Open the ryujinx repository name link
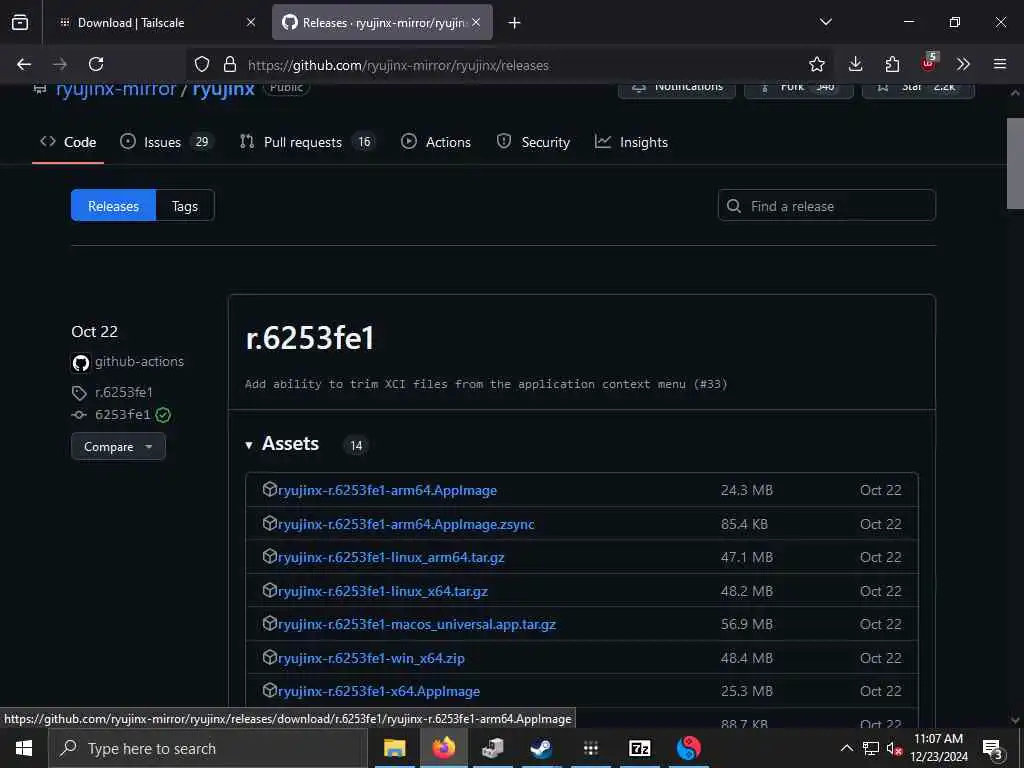 [223, 89]
